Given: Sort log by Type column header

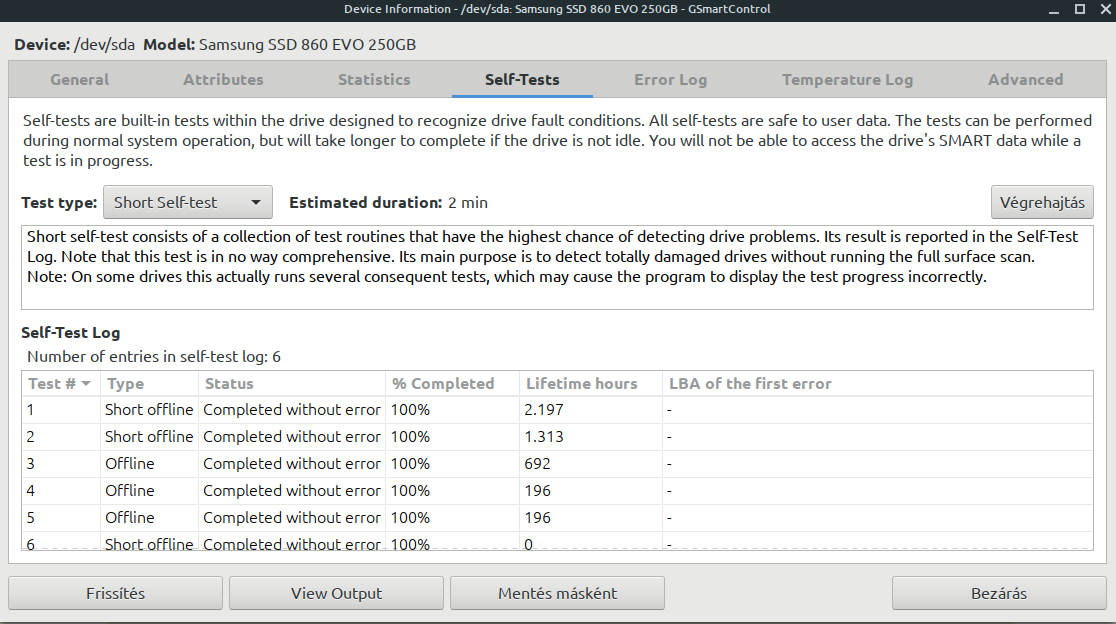Looking at the screenshot, I should click(x=126, y=384).
